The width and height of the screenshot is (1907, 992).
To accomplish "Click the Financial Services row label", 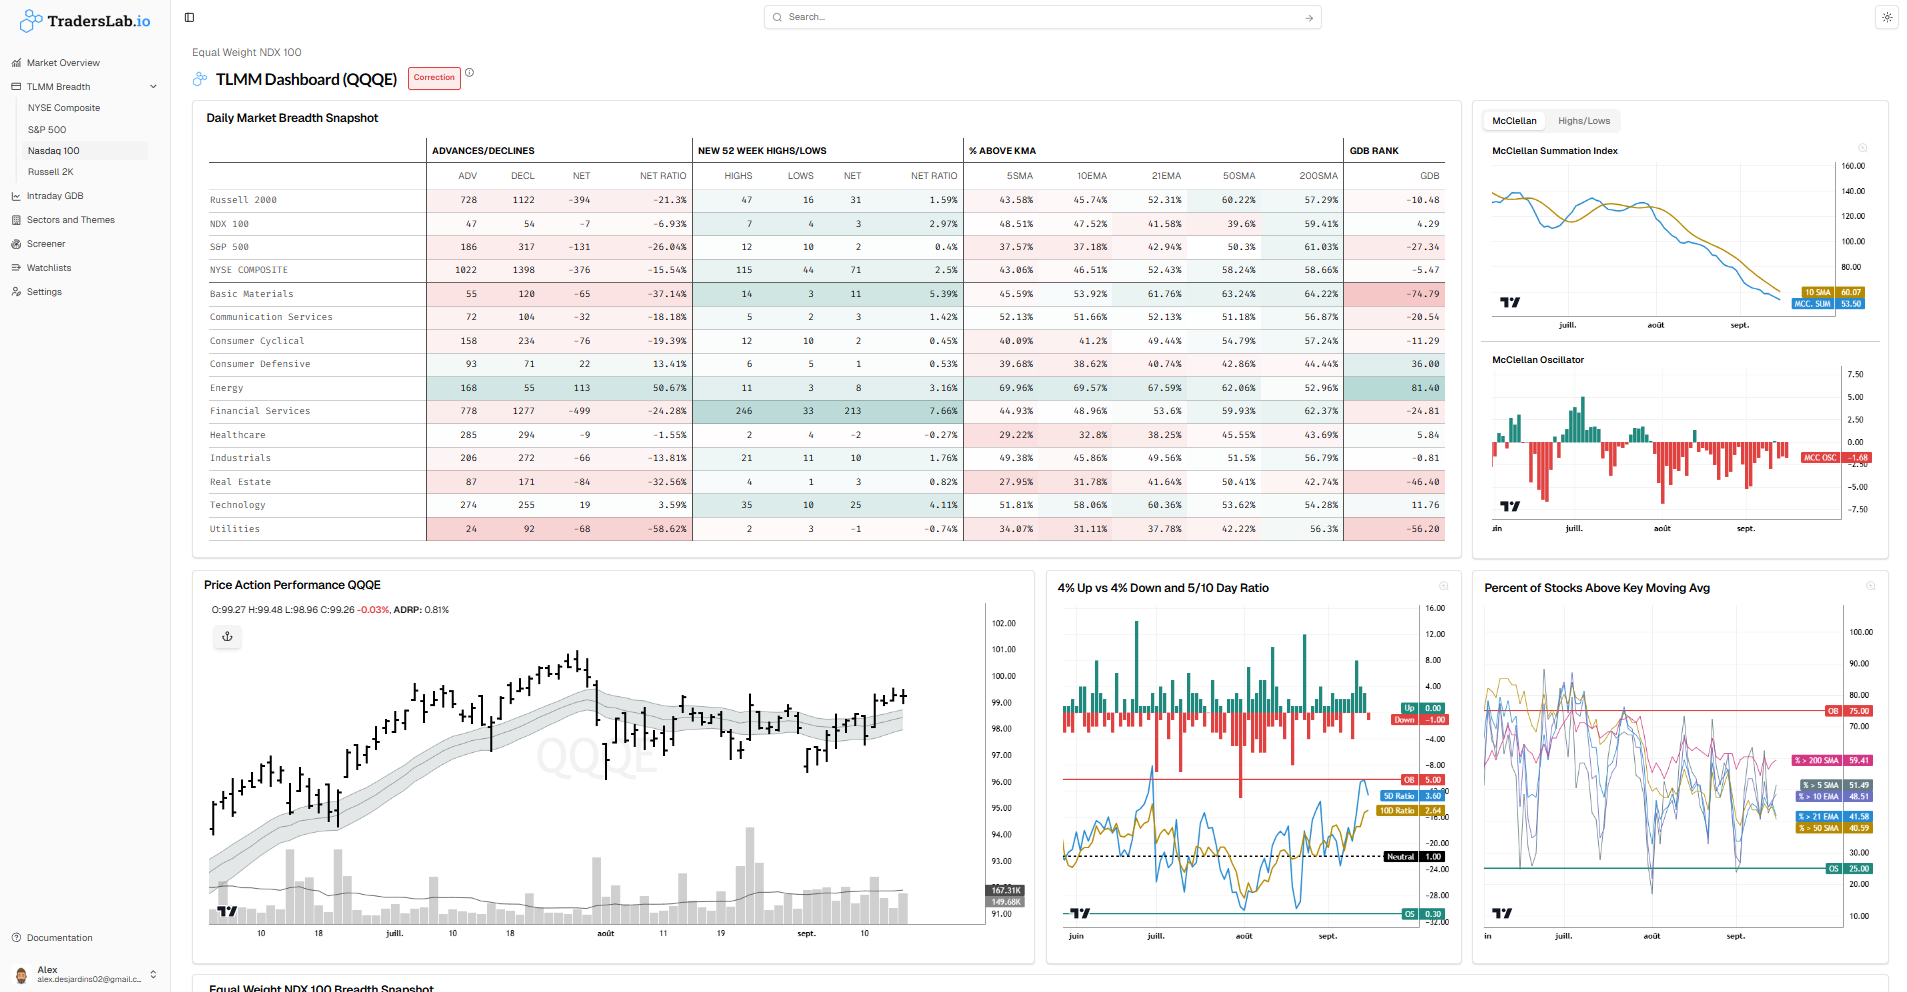I will click(x=260, y=411).
